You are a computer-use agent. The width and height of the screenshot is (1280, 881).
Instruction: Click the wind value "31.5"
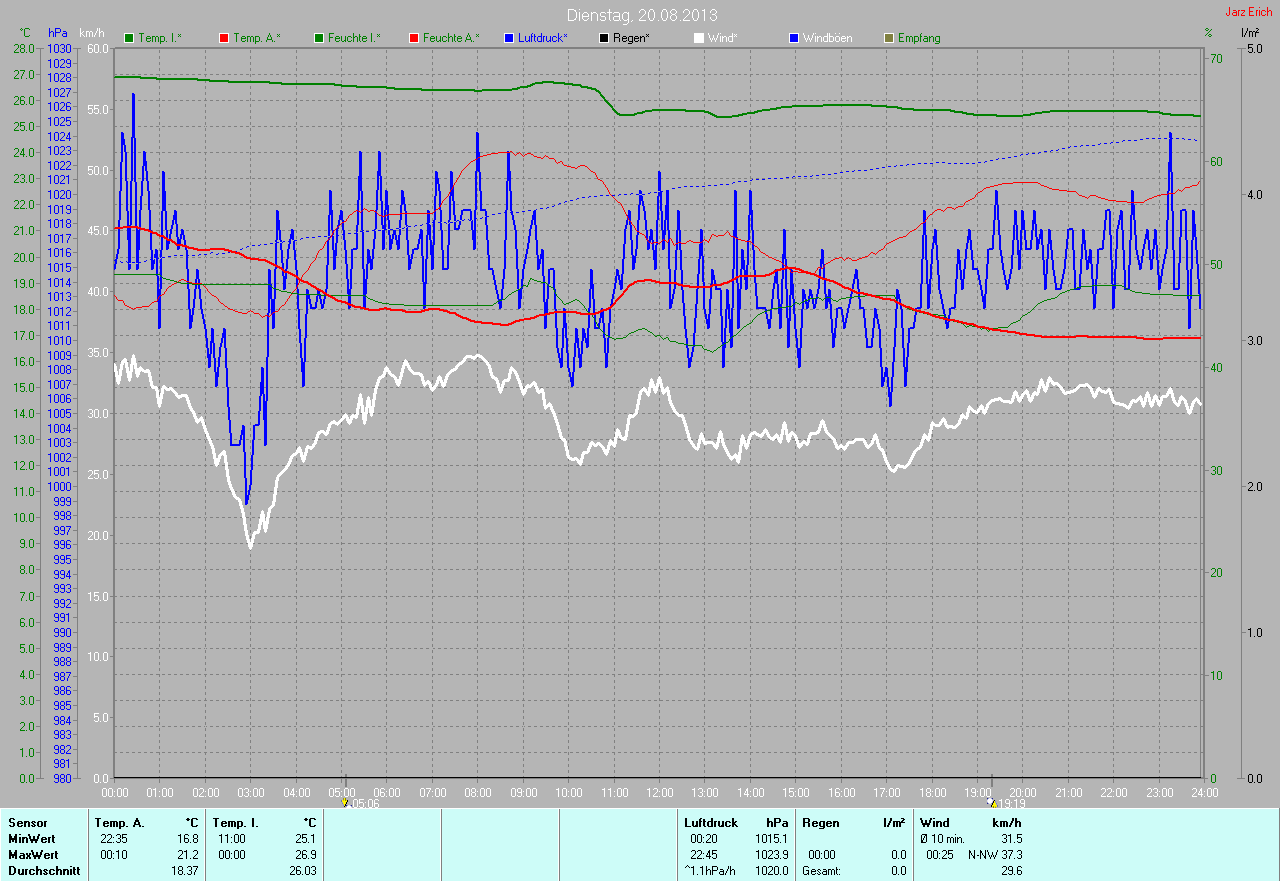tap(1011, 839)
